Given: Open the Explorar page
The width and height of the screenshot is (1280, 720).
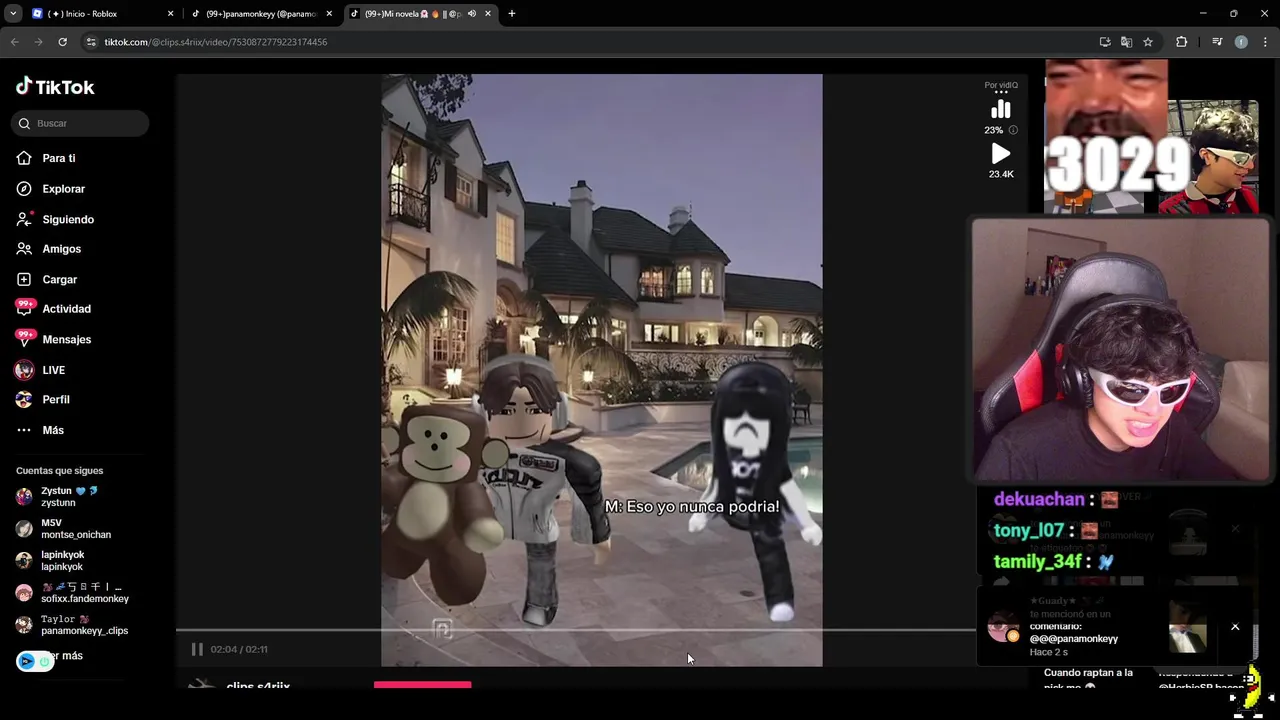Looking at the screenshot, I should point(63,189).
